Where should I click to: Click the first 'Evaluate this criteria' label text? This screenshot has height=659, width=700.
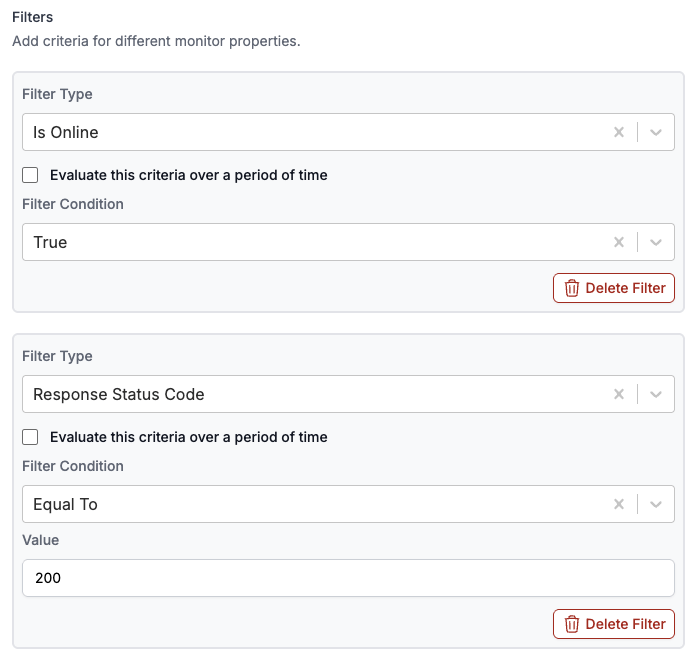click(x=189, y=175)
